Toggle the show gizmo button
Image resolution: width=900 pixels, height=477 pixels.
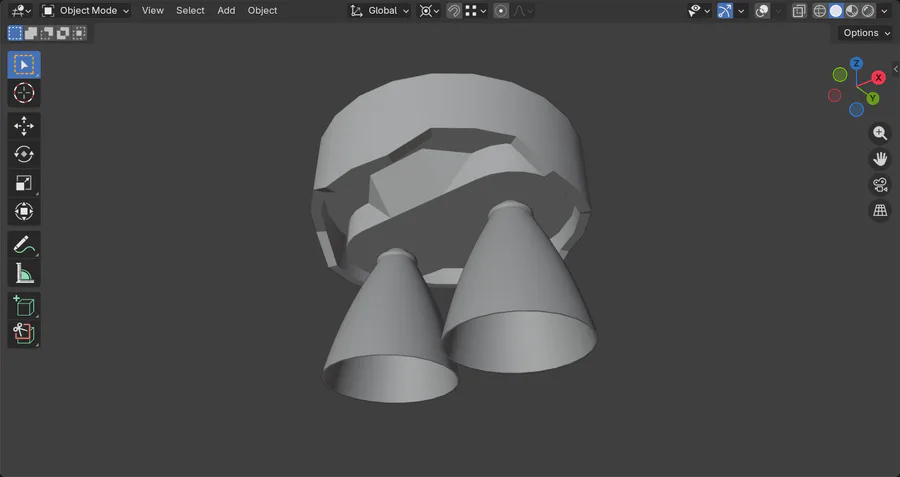[725, 10]
